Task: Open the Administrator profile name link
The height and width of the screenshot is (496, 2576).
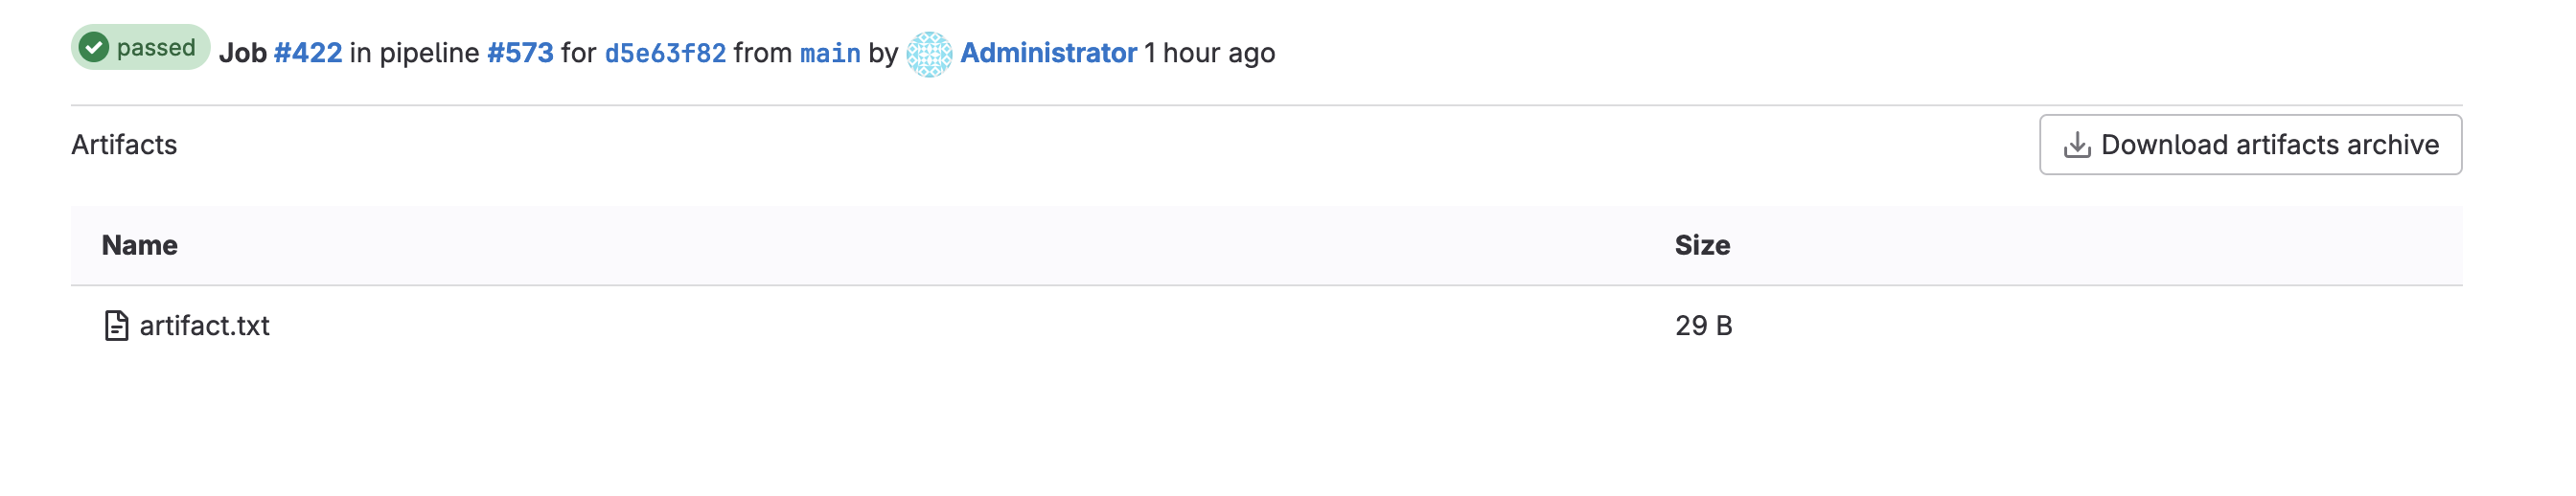Action: coord(1048,53)
